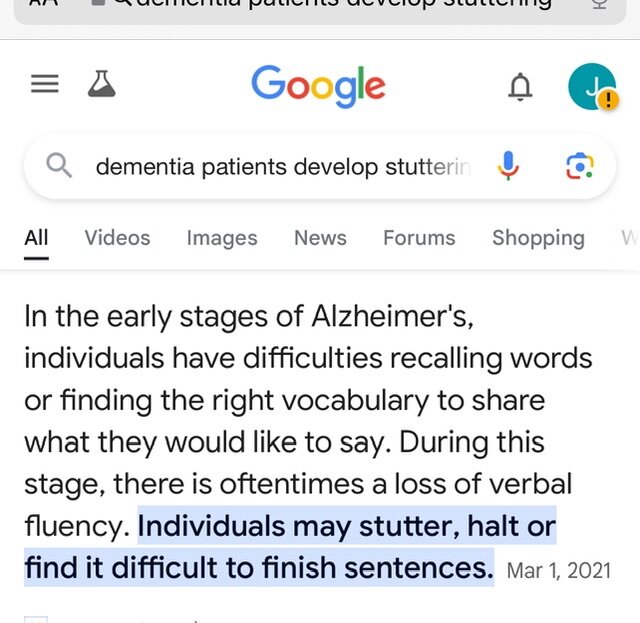The width and height of the screenshot is (640, 623).
Task: Click the highlighted stutter snippet text
Action: tap(290, 547)
